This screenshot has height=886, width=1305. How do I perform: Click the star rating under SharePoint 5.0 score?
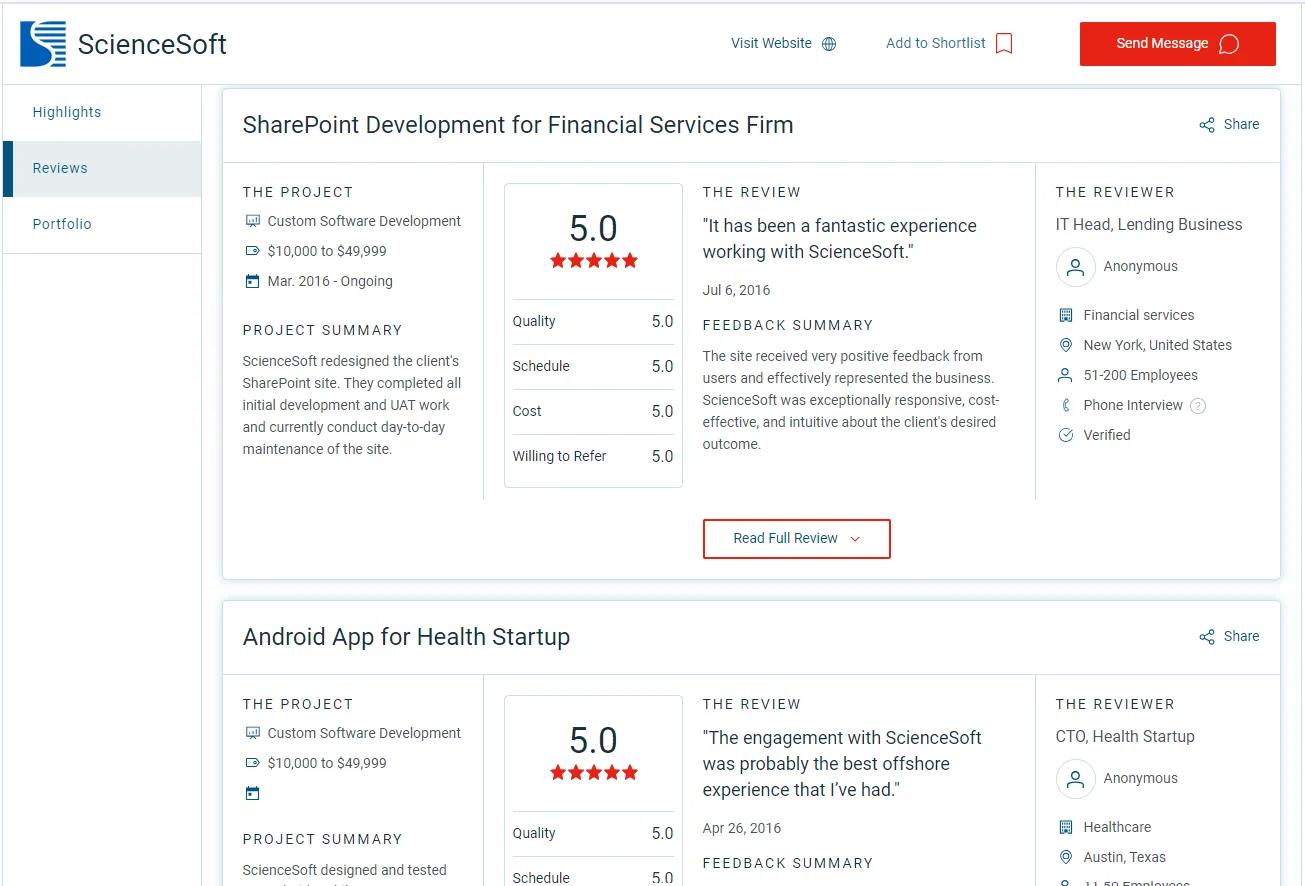point(593,261)
